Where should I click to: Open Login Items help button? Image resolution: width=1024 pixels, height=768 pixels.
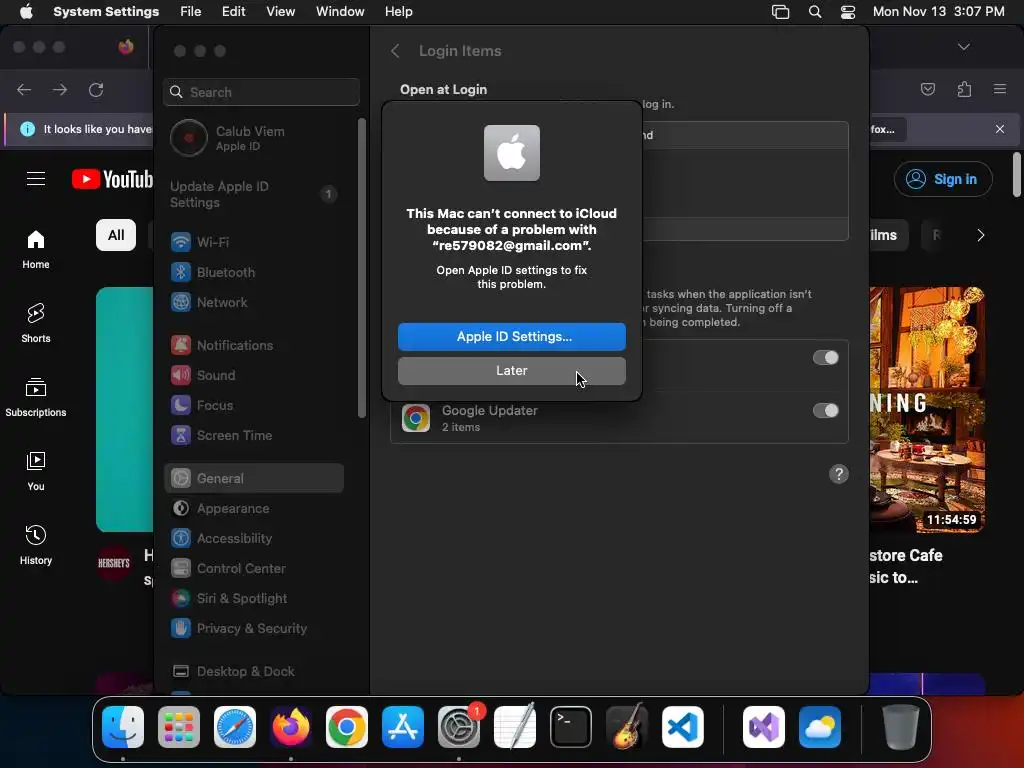tap(839, 474)
